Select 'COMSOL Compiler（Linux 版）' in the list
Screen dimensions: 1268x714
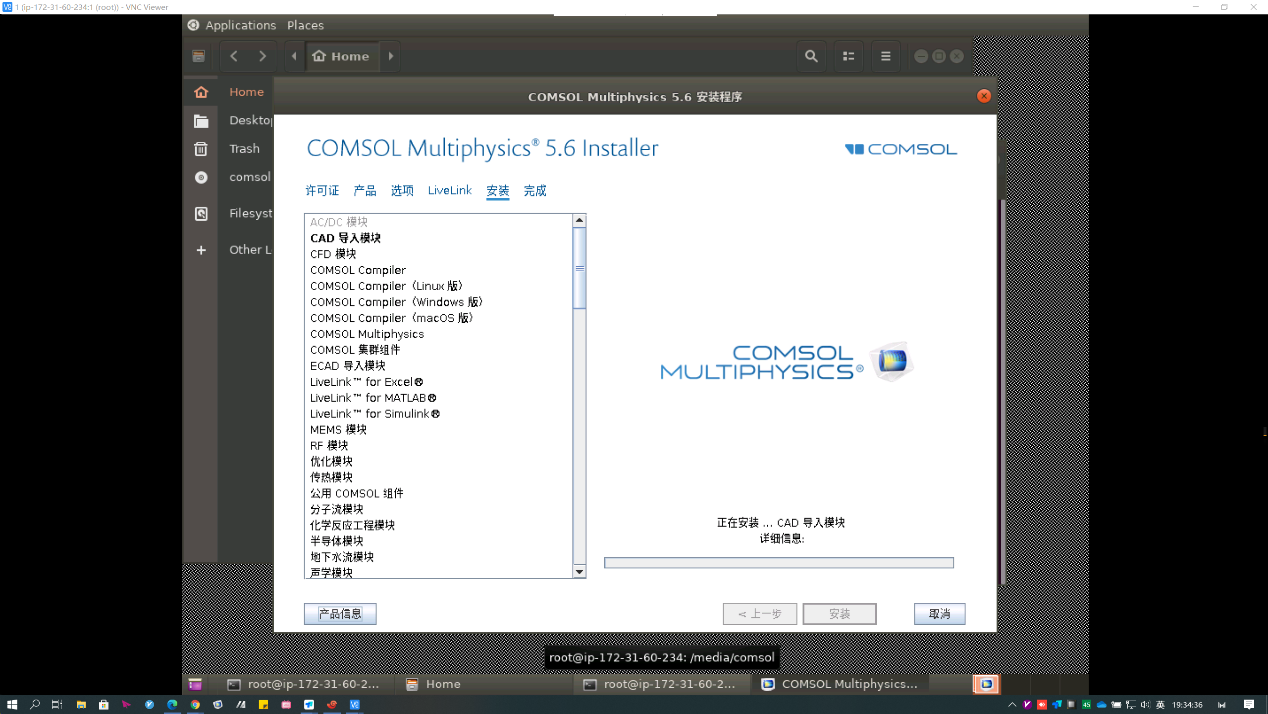click(387, 286)
